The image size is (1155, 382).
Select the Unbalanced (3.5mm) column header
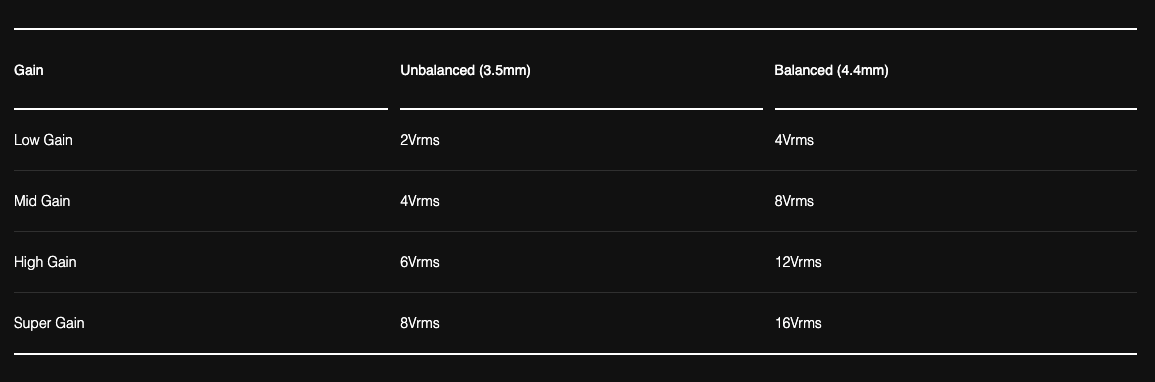point(465,71)
